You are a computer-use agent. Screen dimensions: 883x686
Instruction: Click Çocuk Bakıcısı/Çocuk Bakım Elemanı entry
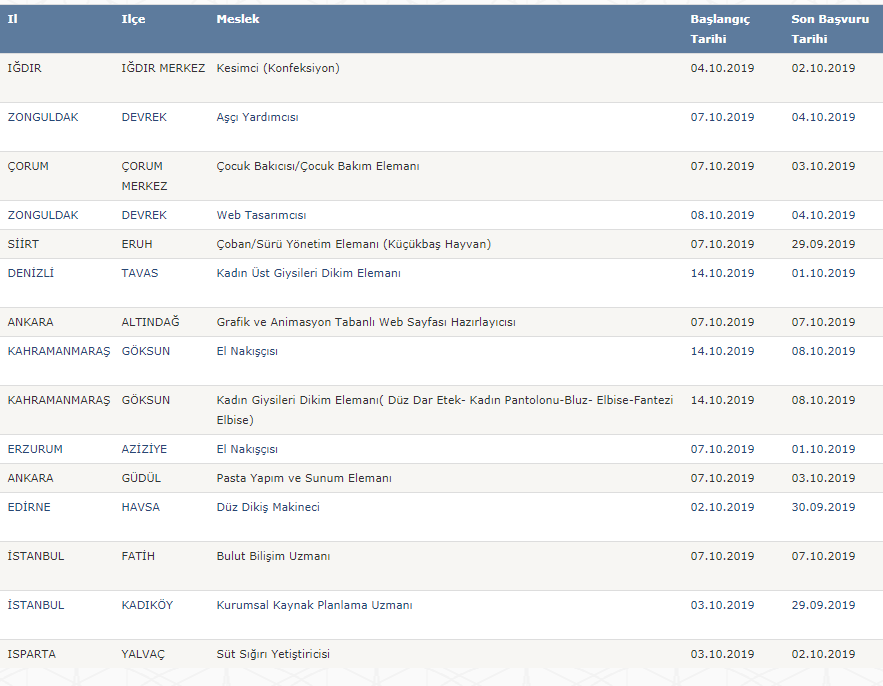[318, 166]
